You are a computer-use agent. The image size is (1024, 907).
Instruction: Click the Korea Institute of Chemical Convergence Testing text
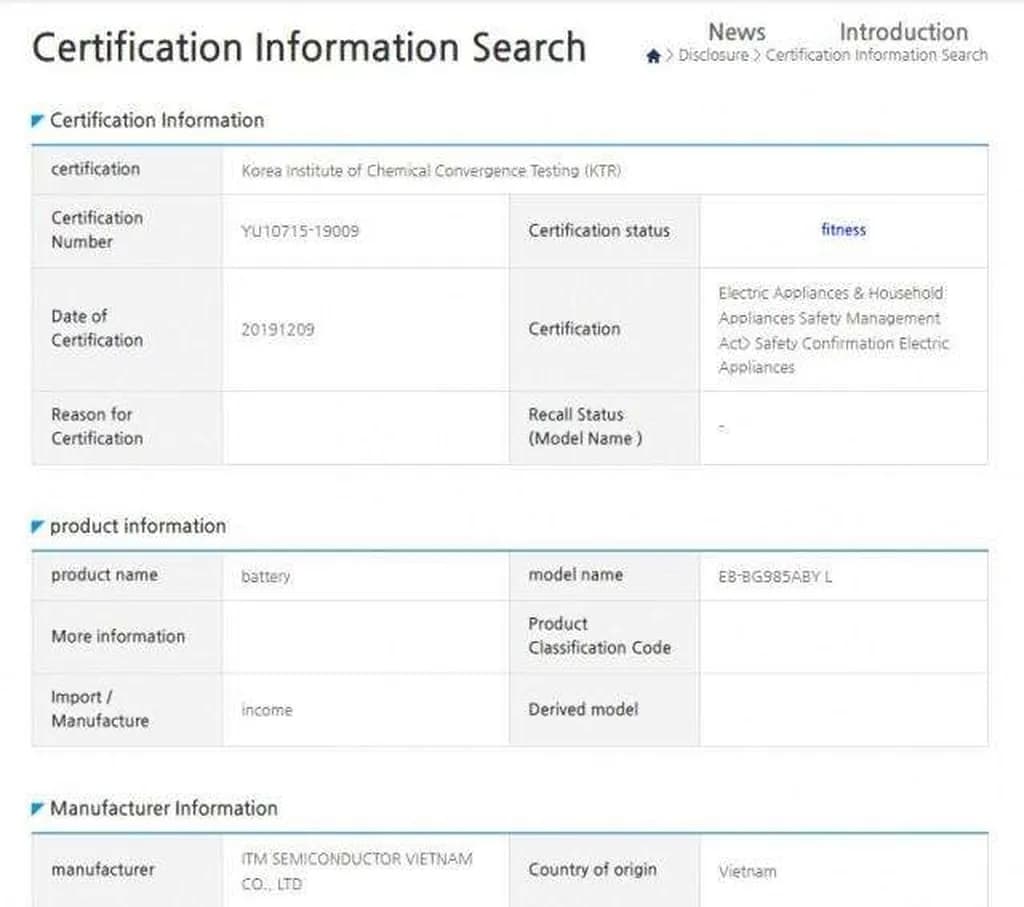(x=431, y=171)
